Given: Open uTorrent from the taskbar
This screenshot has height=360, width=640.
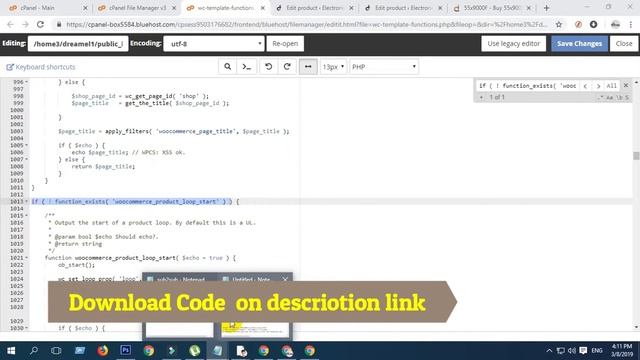Looking at the screenshot, I should tap(195, 351).
